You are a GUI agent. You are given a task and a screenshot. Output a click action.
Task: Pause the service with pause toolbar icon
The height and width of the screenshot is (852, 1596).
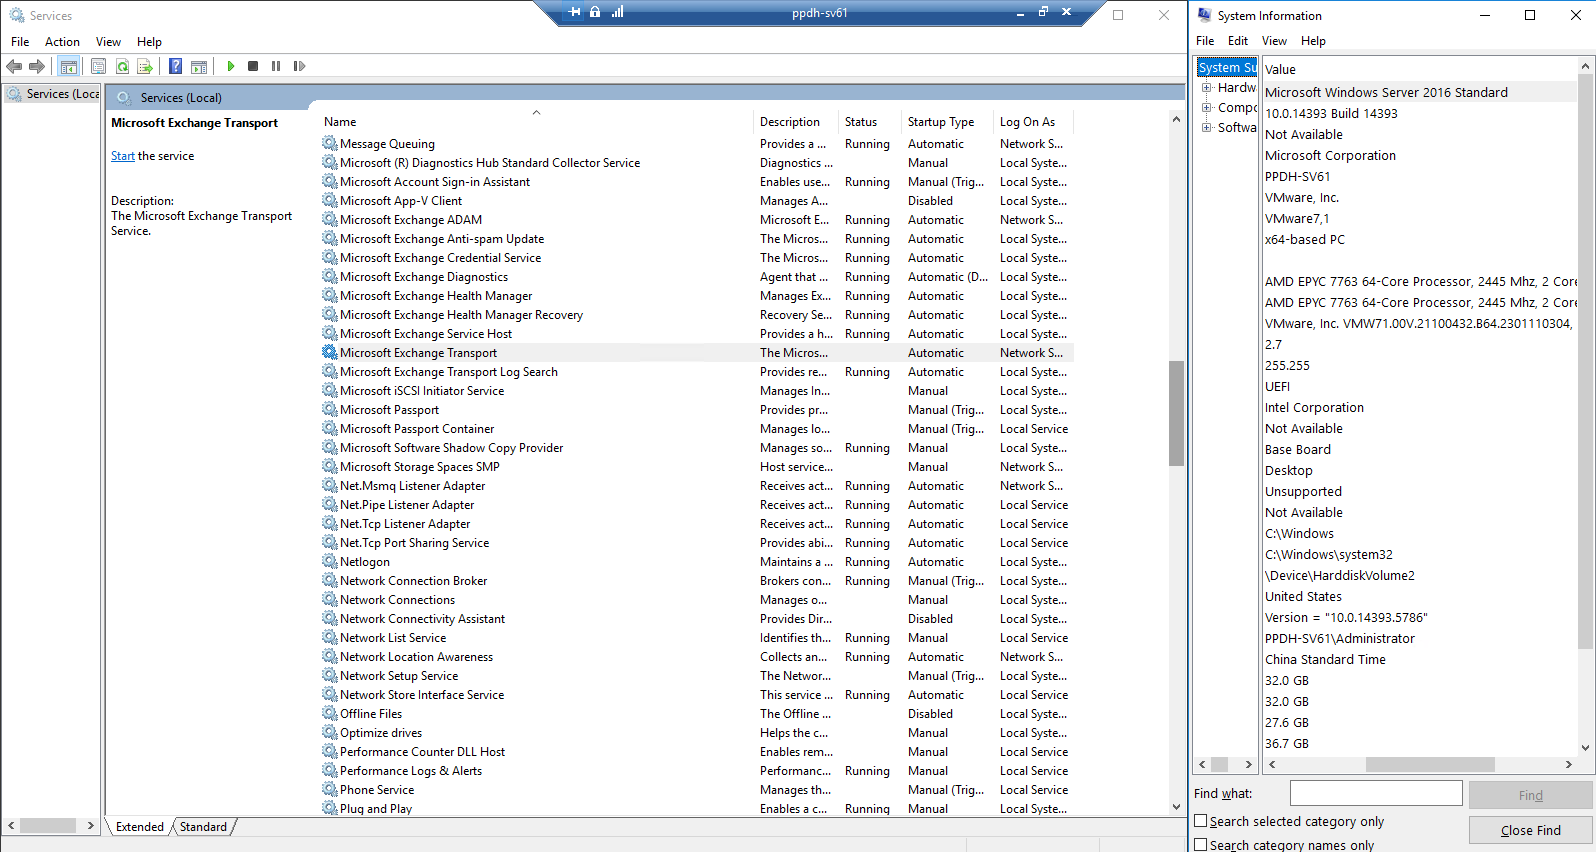276,66
